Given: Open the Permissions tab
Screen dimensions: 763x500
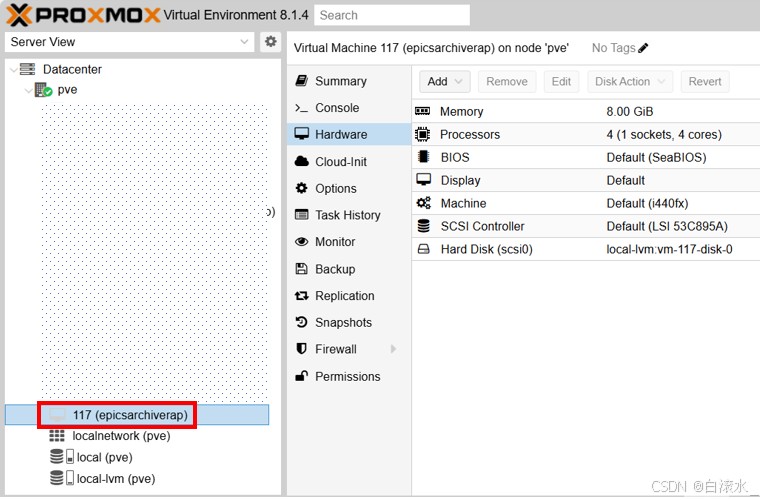Looking at the screenshot, I should click(x=349, y=376).
